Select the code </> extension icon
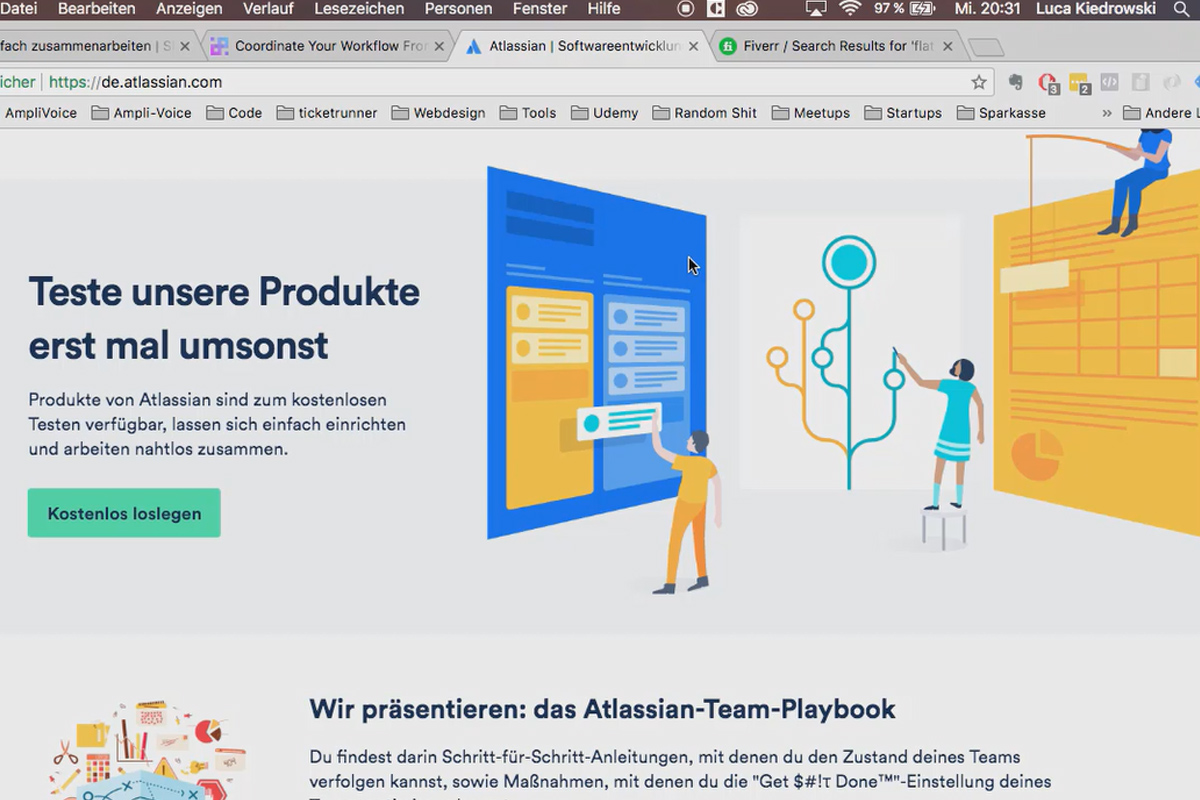The height and width of the screenshot is (800, 1200). click(x=1109, y=82)
